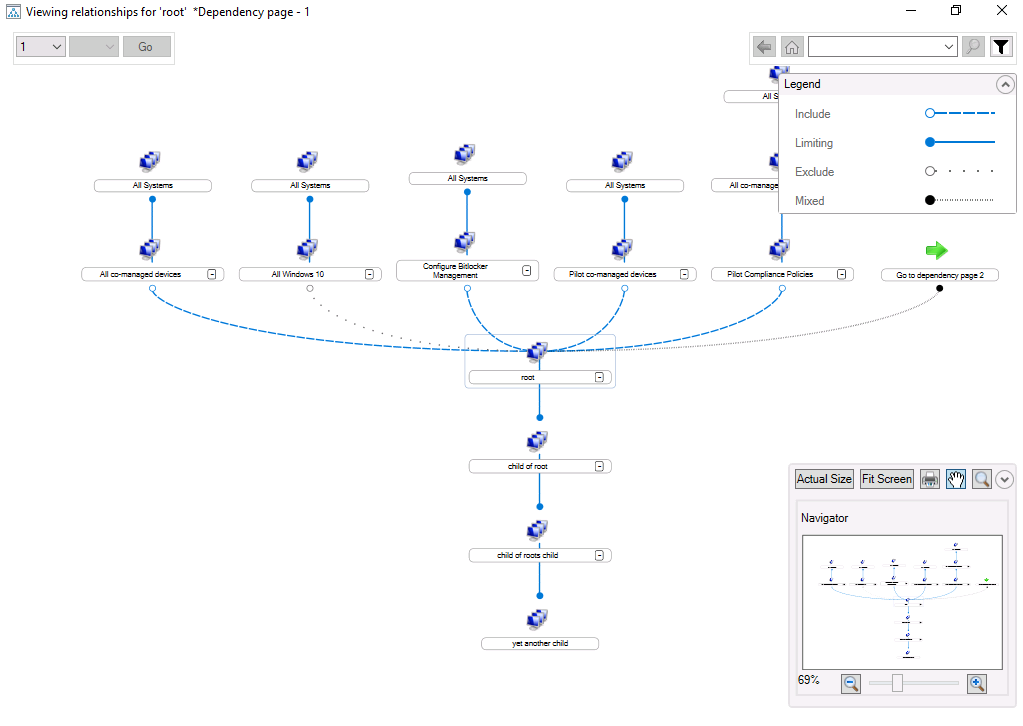The height and width of the screenshot is (726, 1023).
Task: Click the child of root collection icon
Action: point(537,441)
